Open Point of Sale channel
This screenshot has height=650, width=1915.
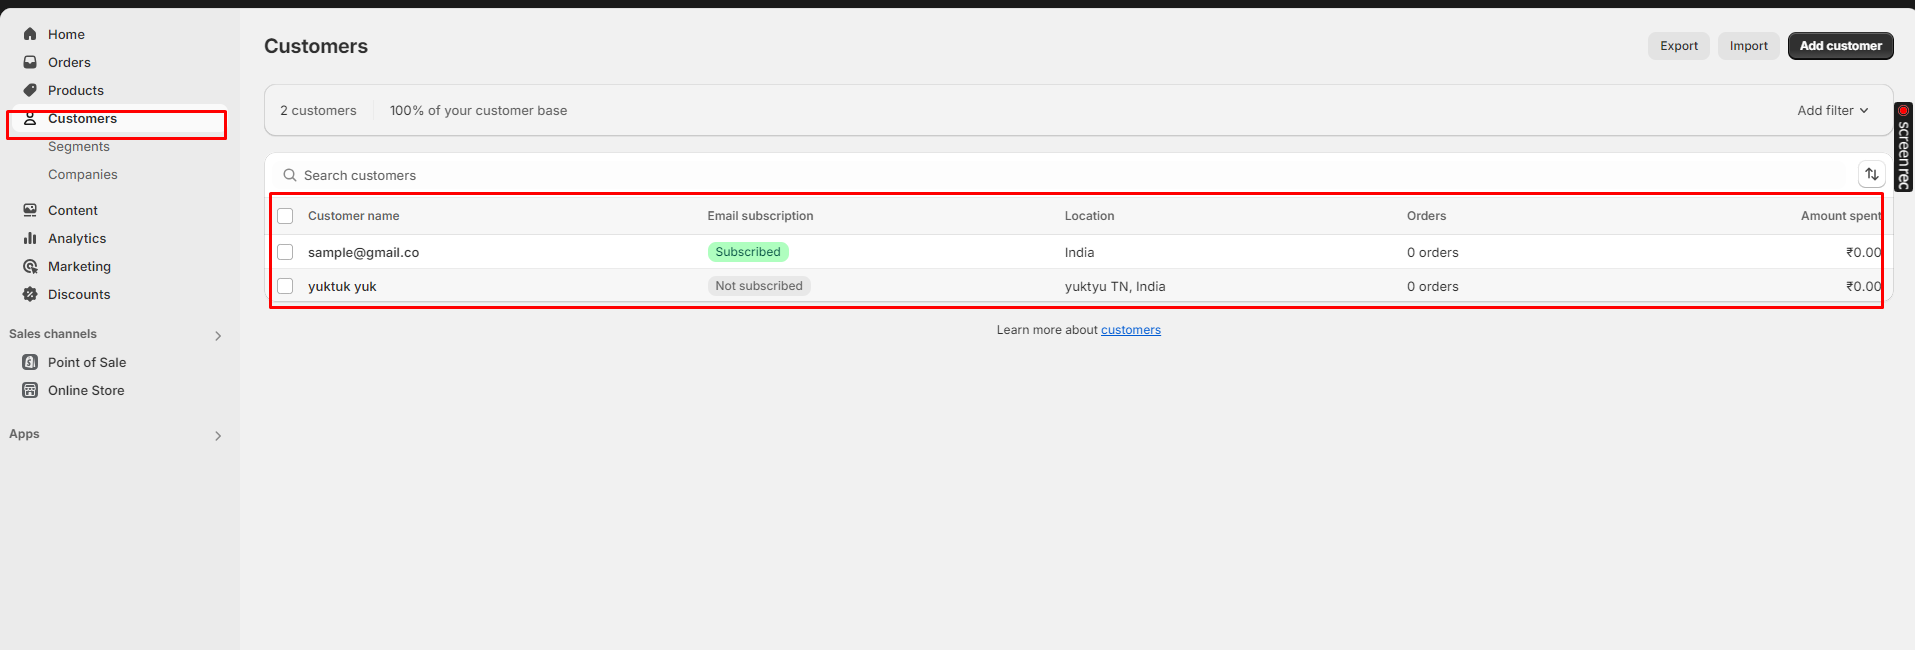click(87, 362)
